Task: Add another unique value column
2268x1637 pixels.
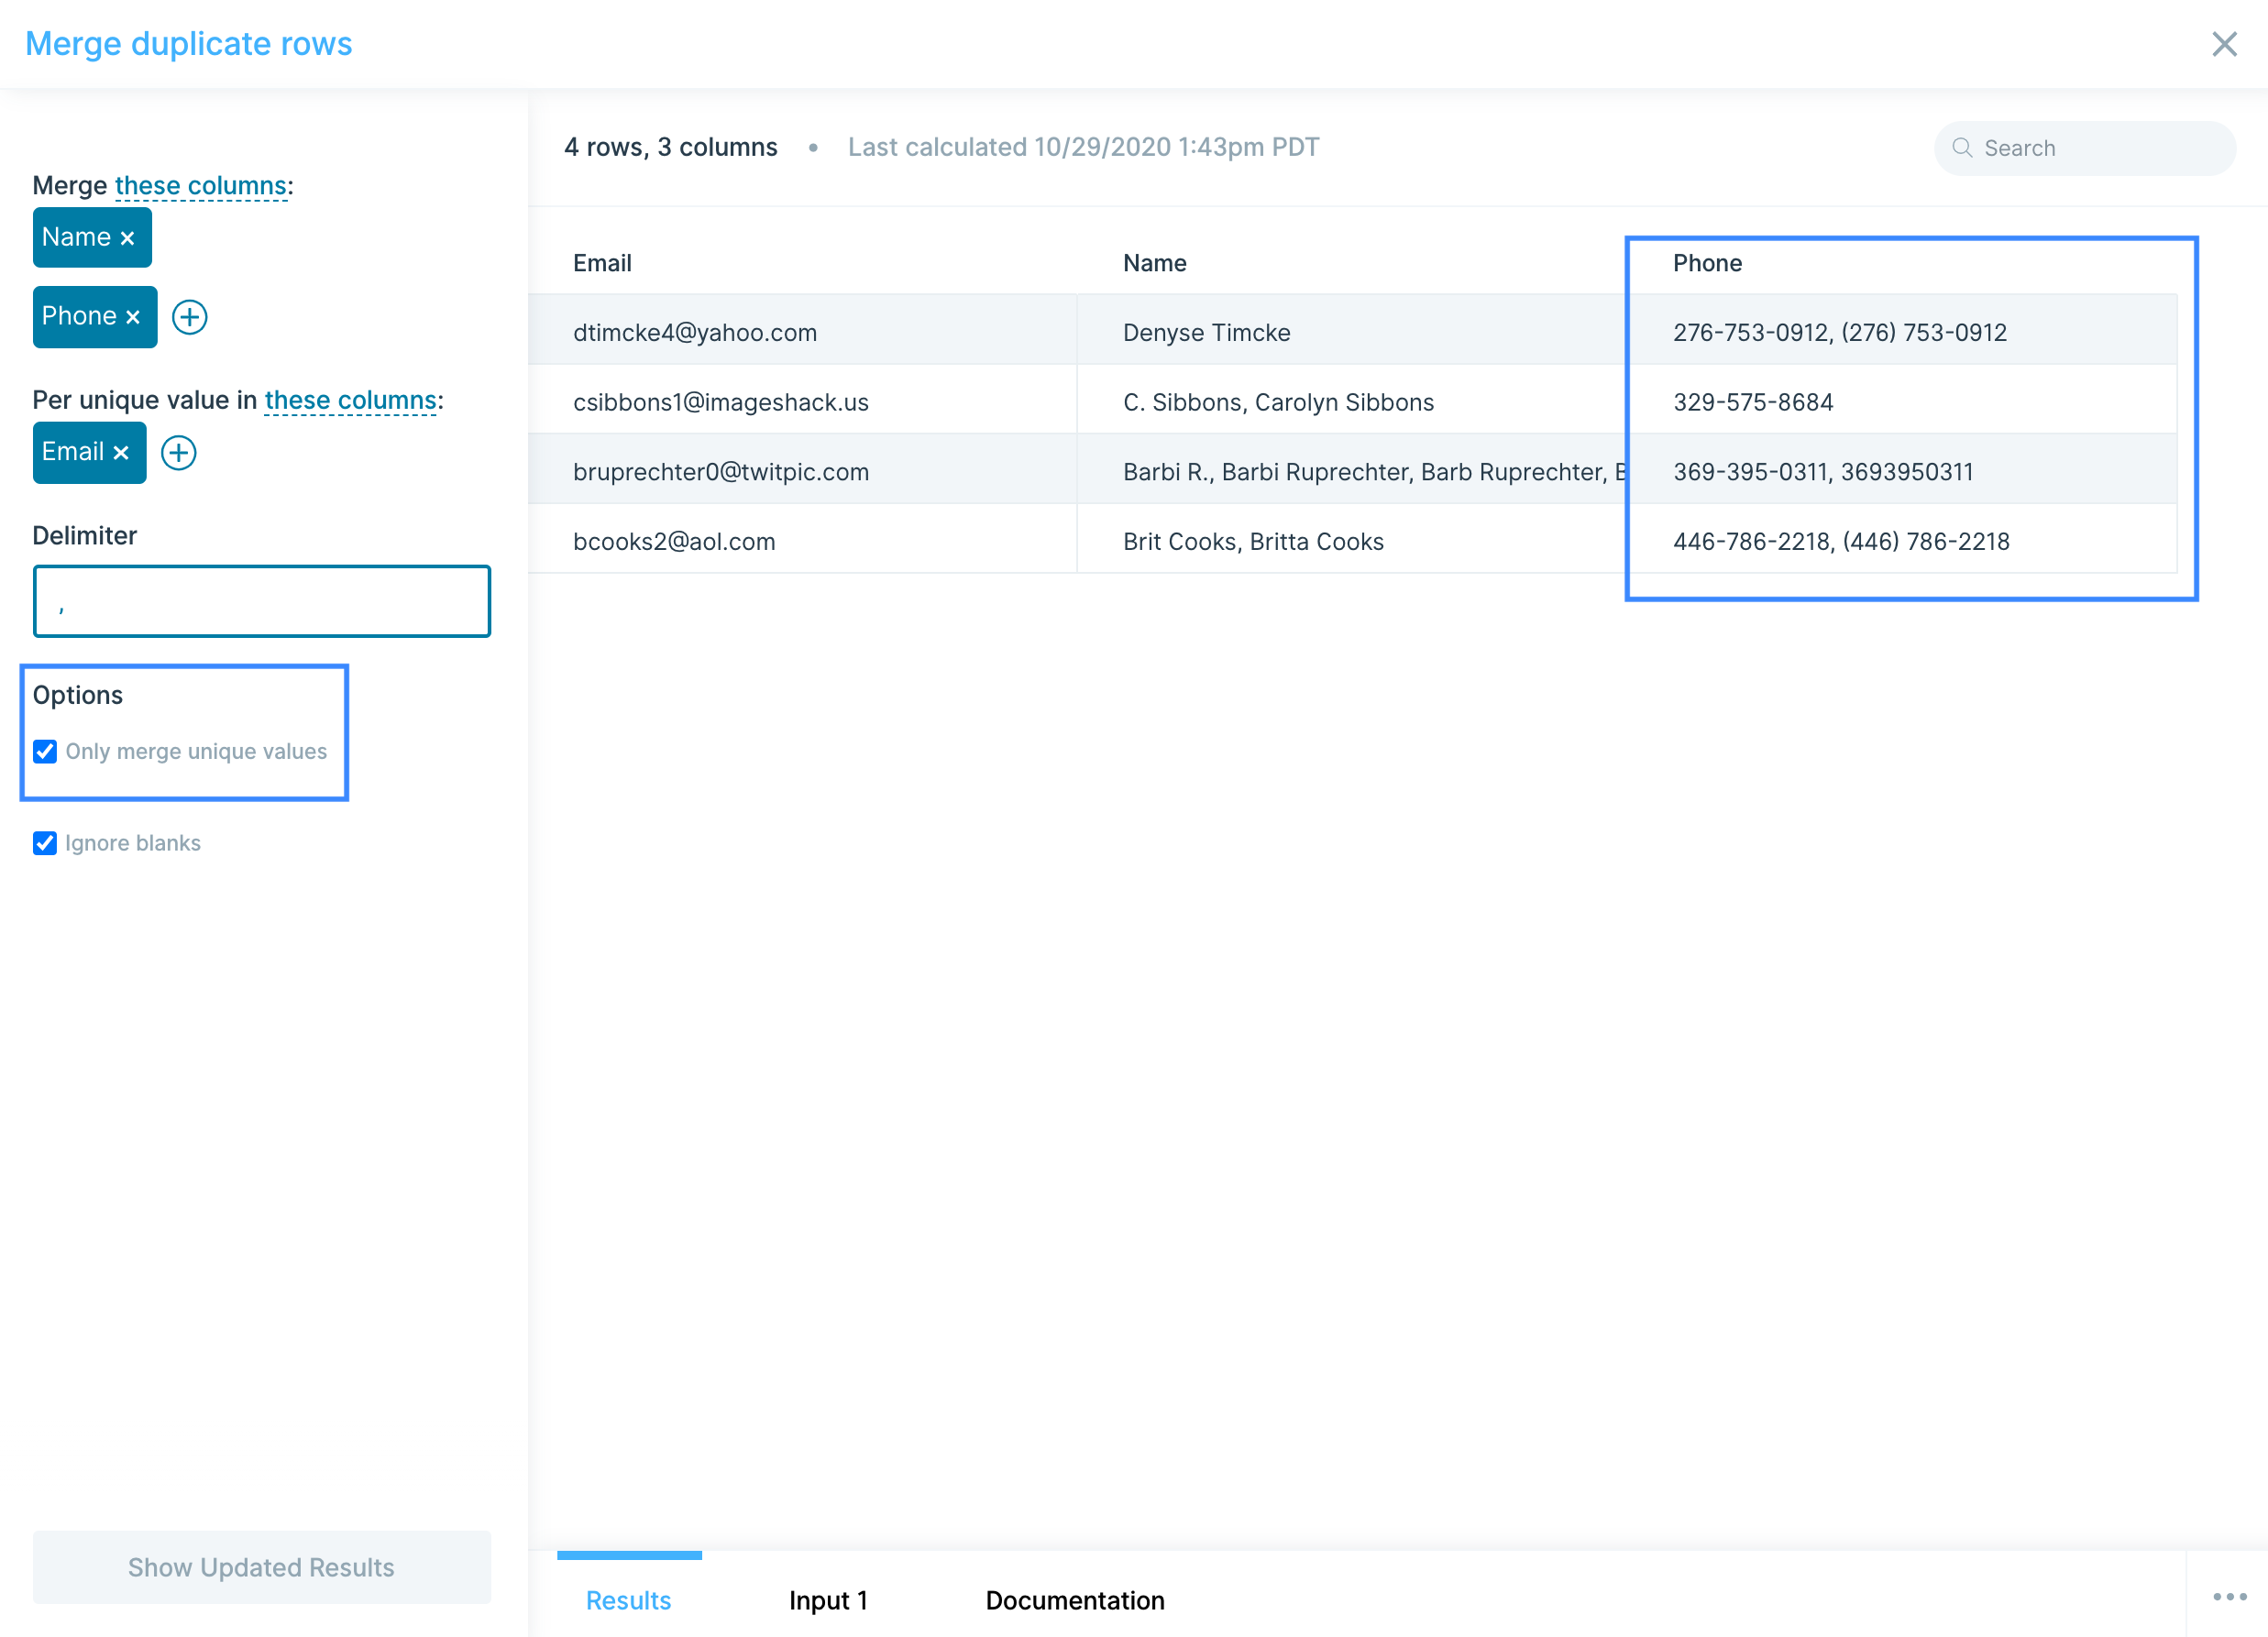Action: point(178,453)
